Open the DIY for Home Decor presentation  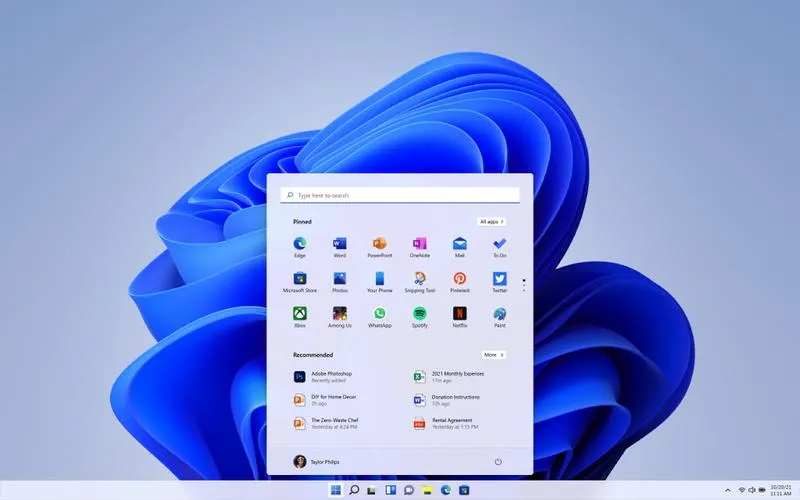[x=325, y=400]
